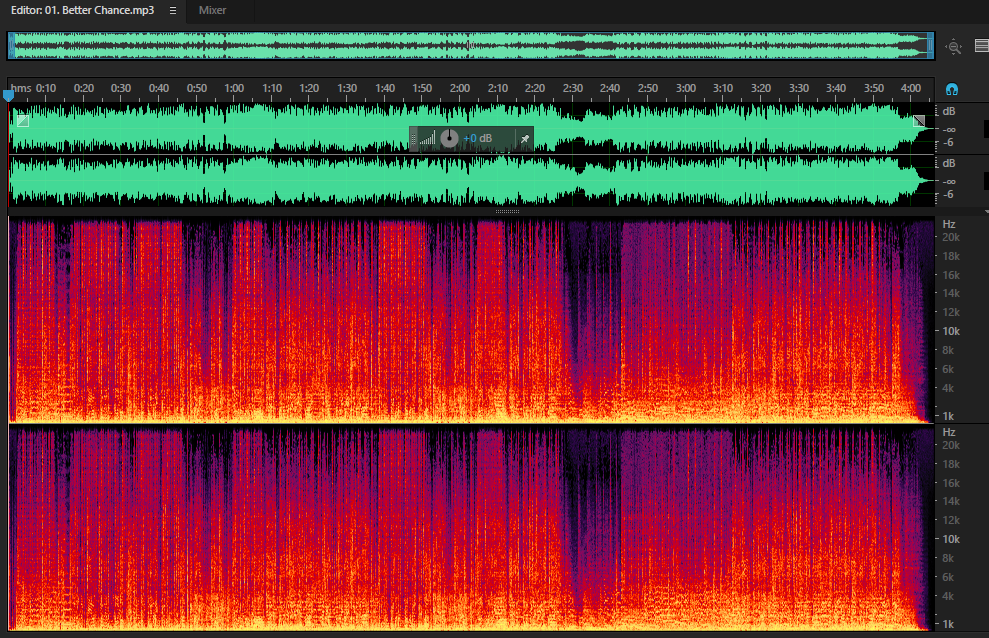Toggle the blue headphones icon beside the ruler
This screenshot has width=989, height=638.
pos(952,89)
